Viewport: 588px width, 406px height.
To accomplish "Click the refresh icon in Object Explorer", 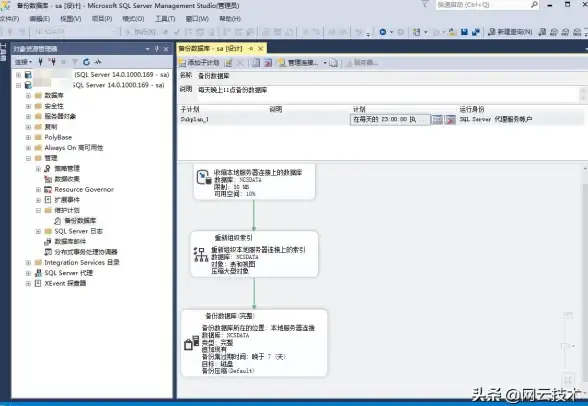I will pyautogui.click(x=87, y=62).
